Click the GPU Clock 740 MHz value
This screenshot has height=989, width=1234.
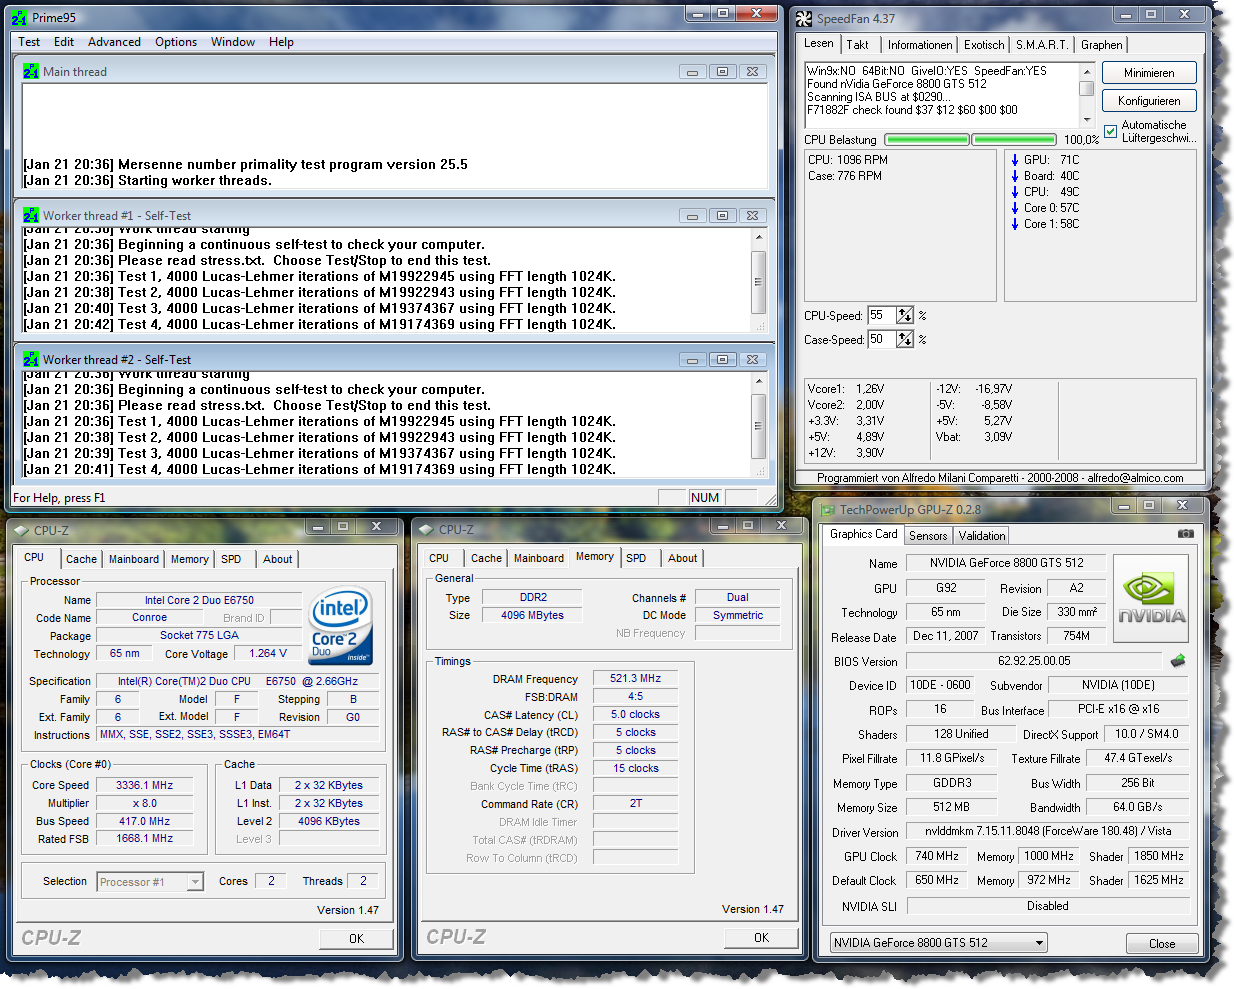click(937, 856)
